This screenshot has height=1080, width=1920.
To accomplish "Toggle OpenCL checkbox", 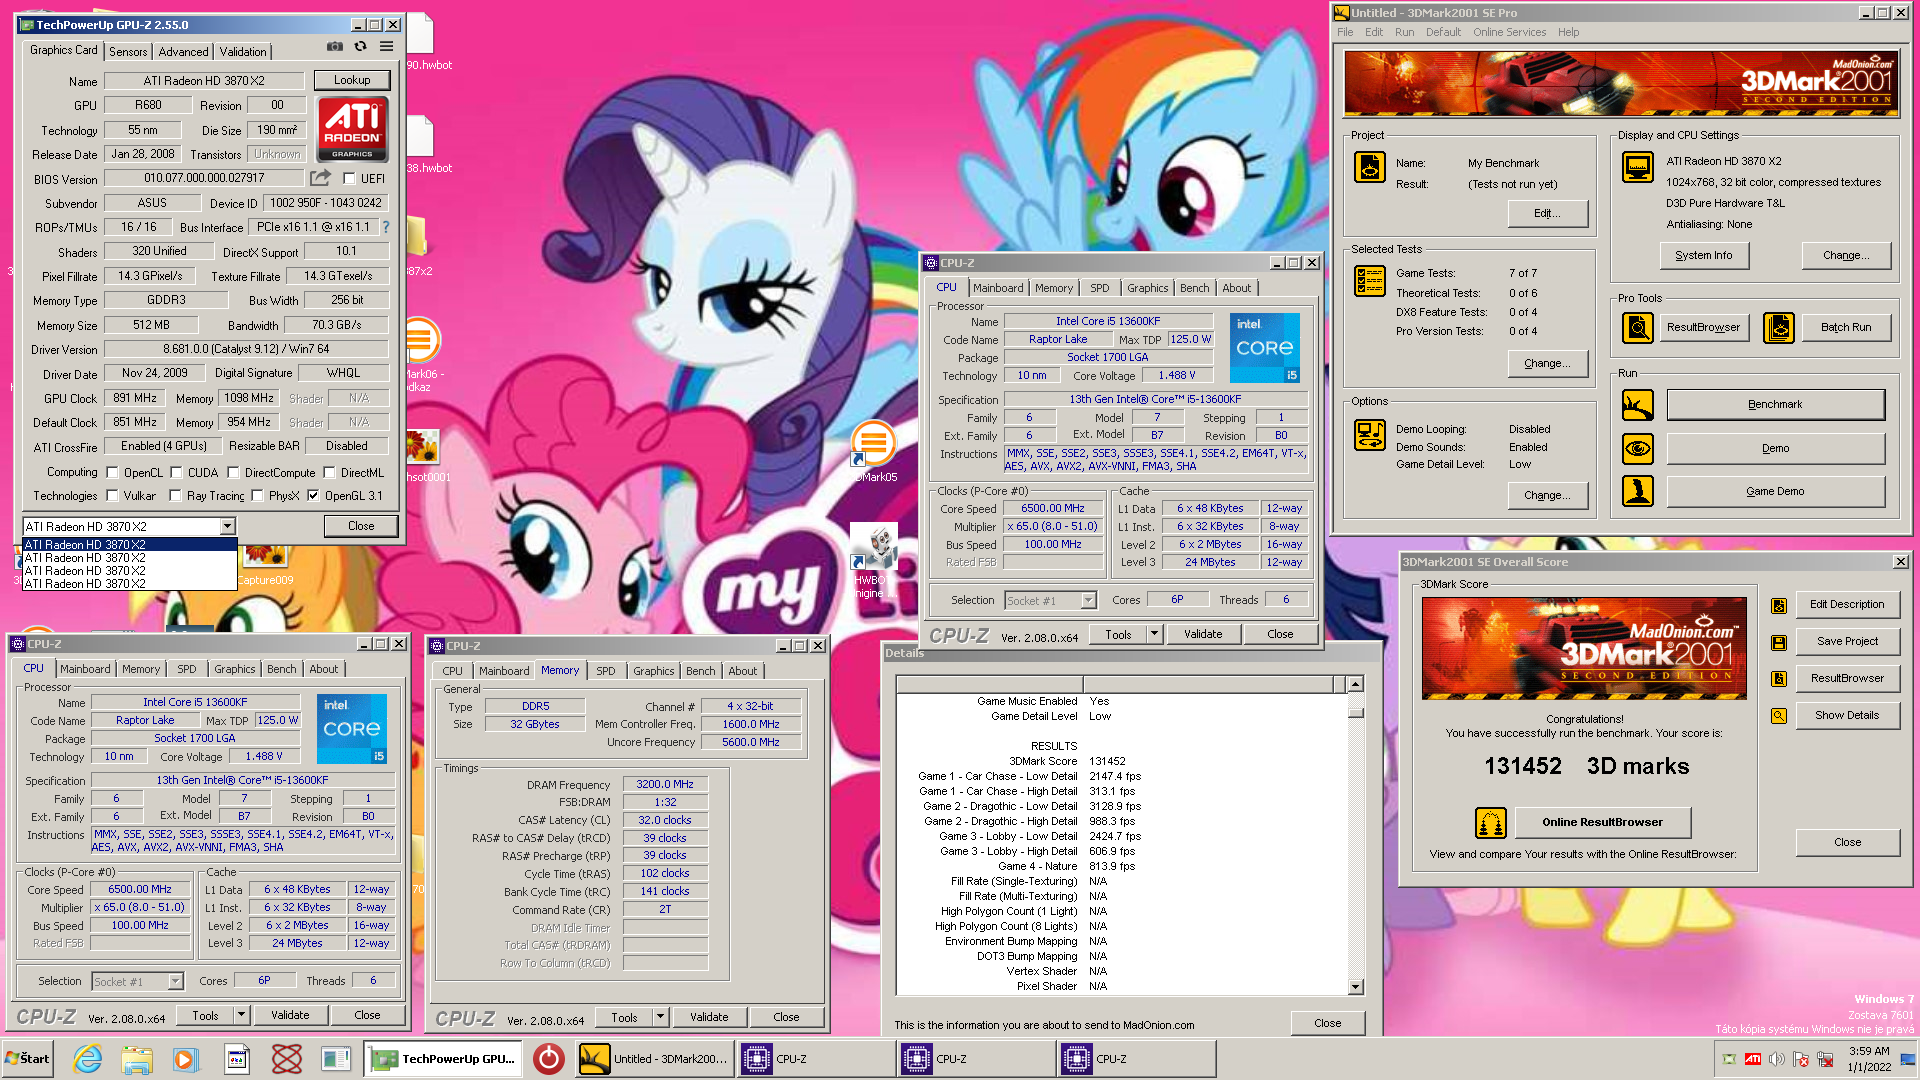I will (113, 473).
